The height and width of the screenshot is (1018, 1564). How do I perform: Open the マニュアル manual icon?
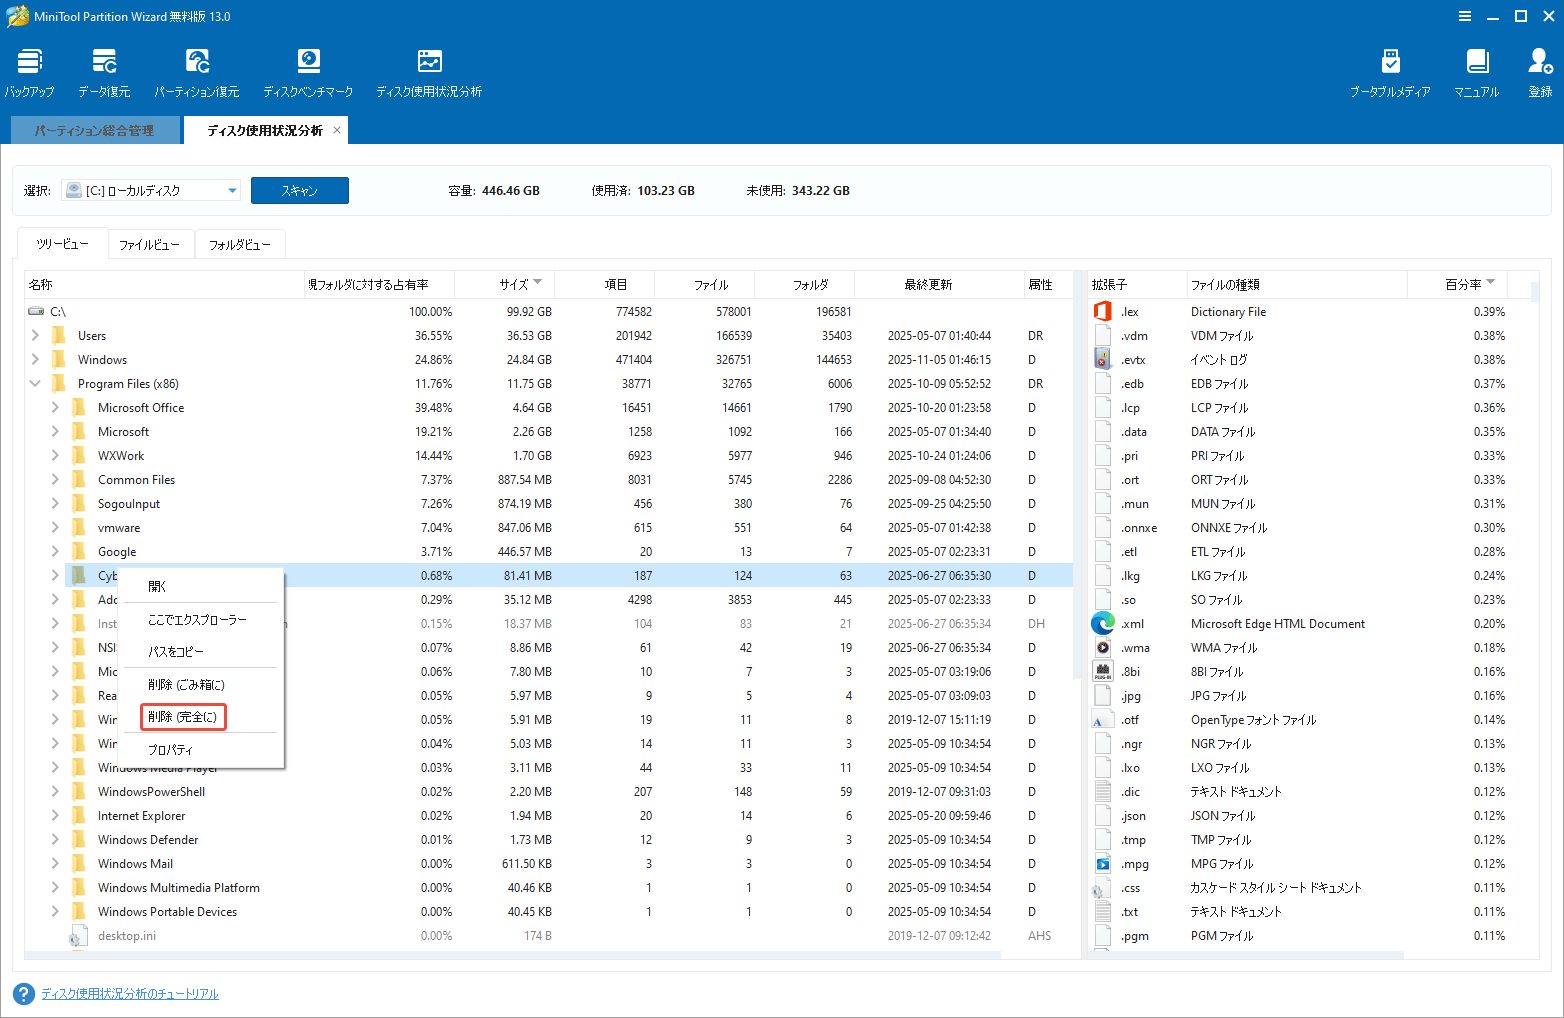(1476, 70)
